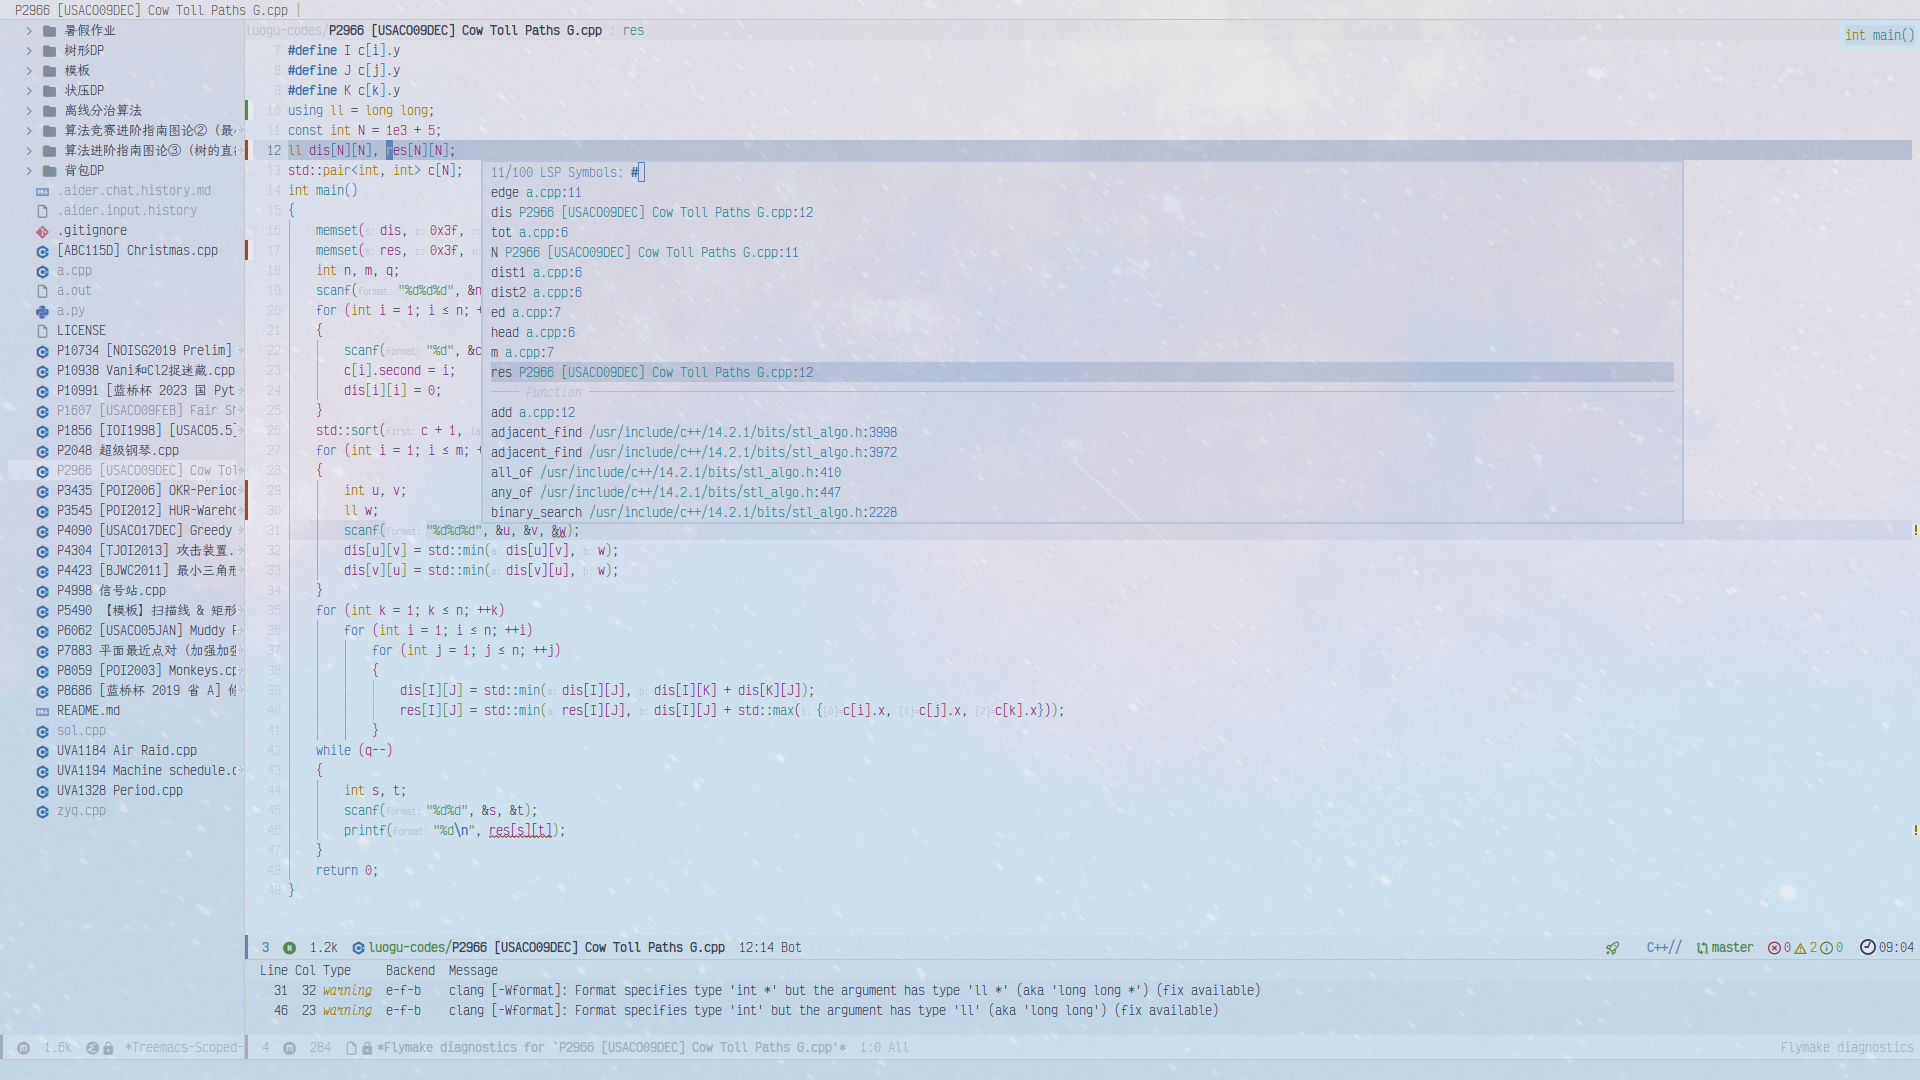Expand the 离线分治算法 folder chevron
The height and width of the screenshot is (1080, 1920).
29,111
